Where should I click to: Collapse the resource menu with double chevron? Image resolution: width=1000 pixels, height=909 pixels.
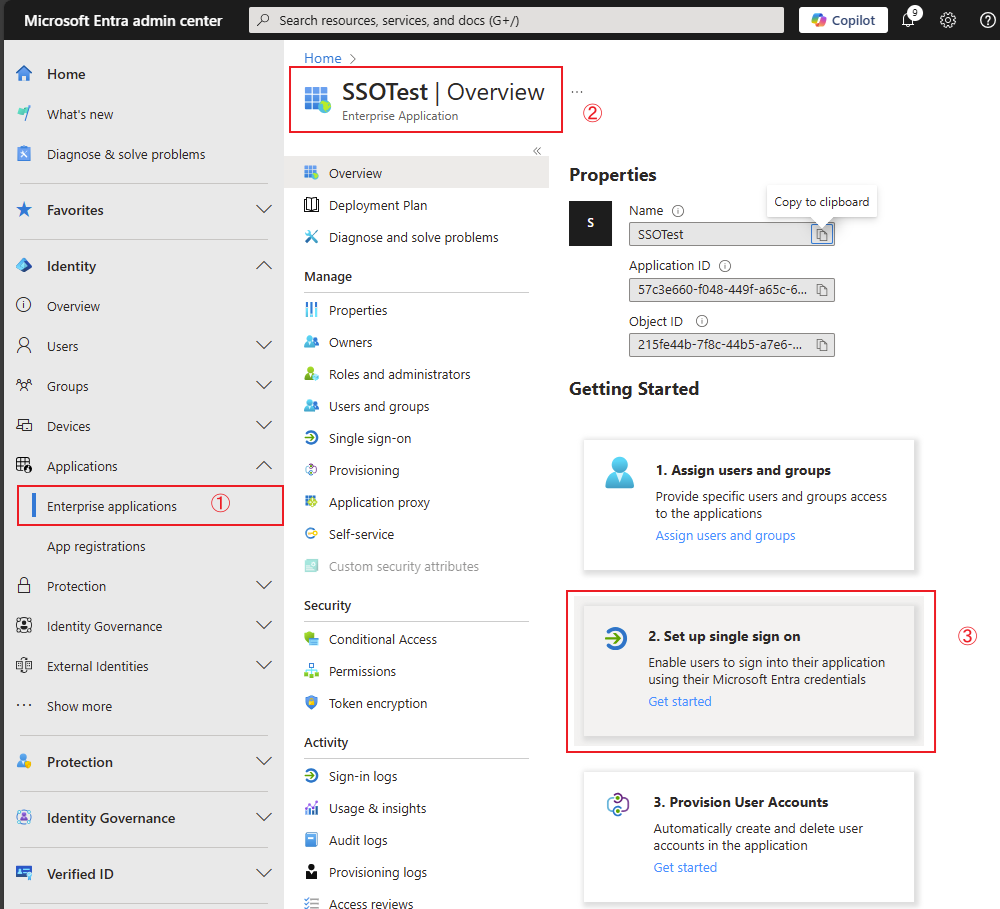click(x=537, y=151)
